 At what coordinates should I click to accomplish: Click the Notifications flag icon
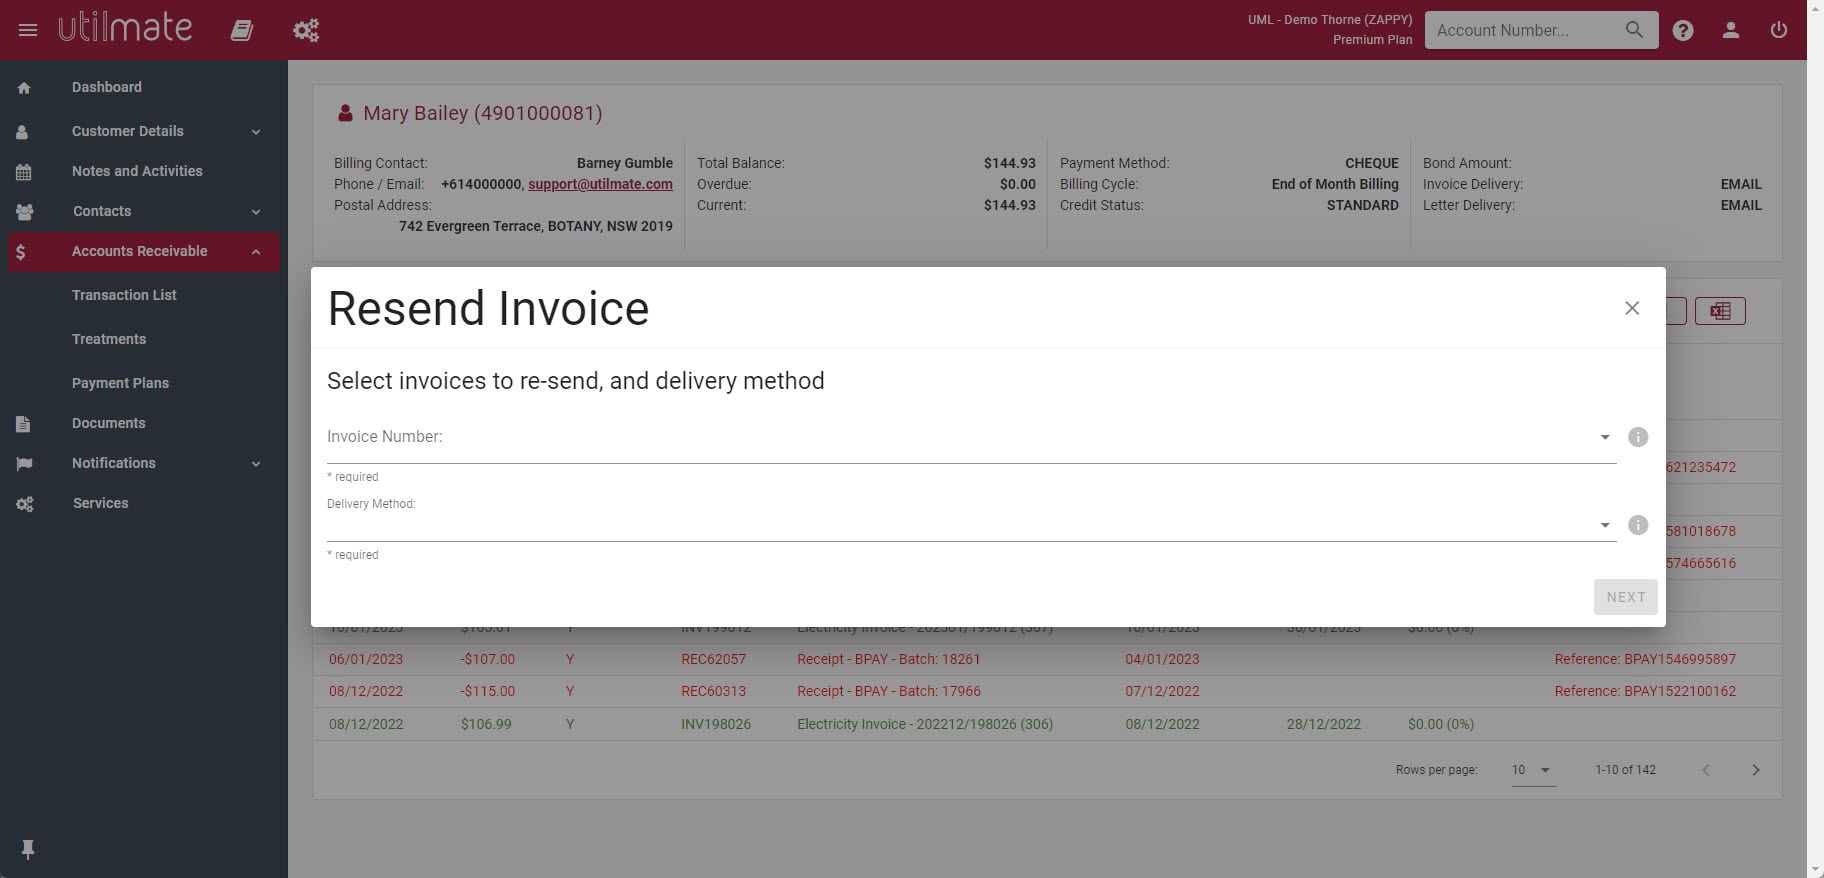pos(24,464)
